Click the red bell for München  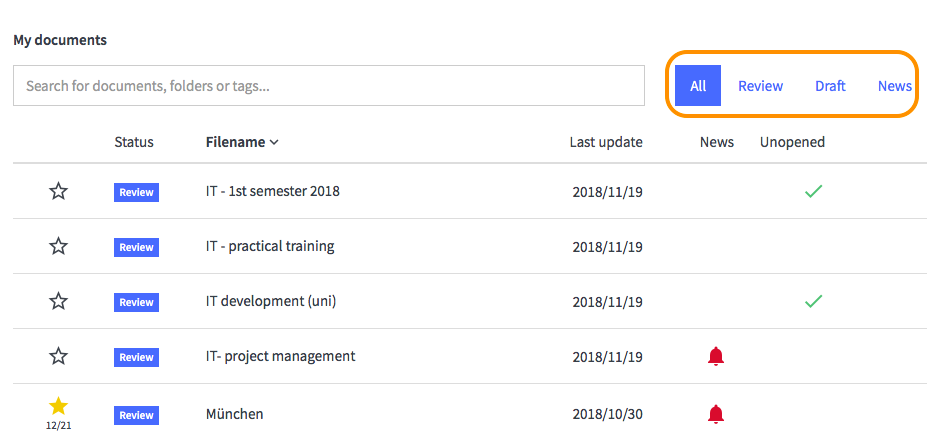click(715, 414)
